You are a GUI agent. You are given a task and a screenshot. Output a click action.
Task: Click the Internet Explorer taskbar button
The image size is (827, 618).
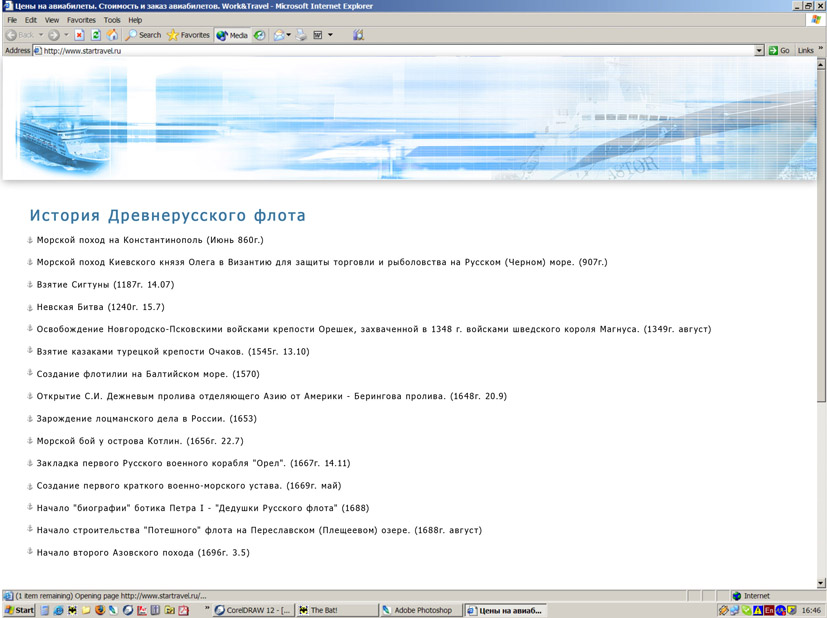click(505, 610)
